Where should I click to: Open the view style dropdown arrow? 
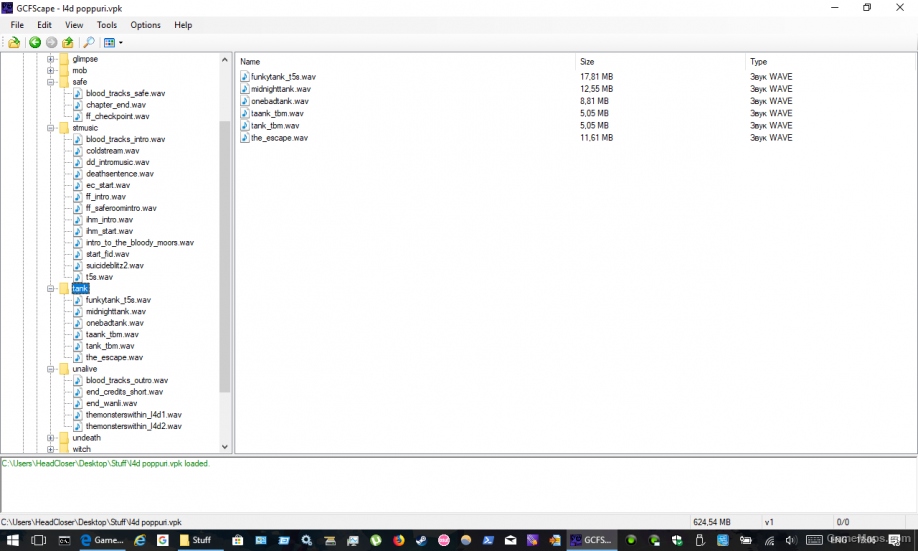[x=121, y=42]
